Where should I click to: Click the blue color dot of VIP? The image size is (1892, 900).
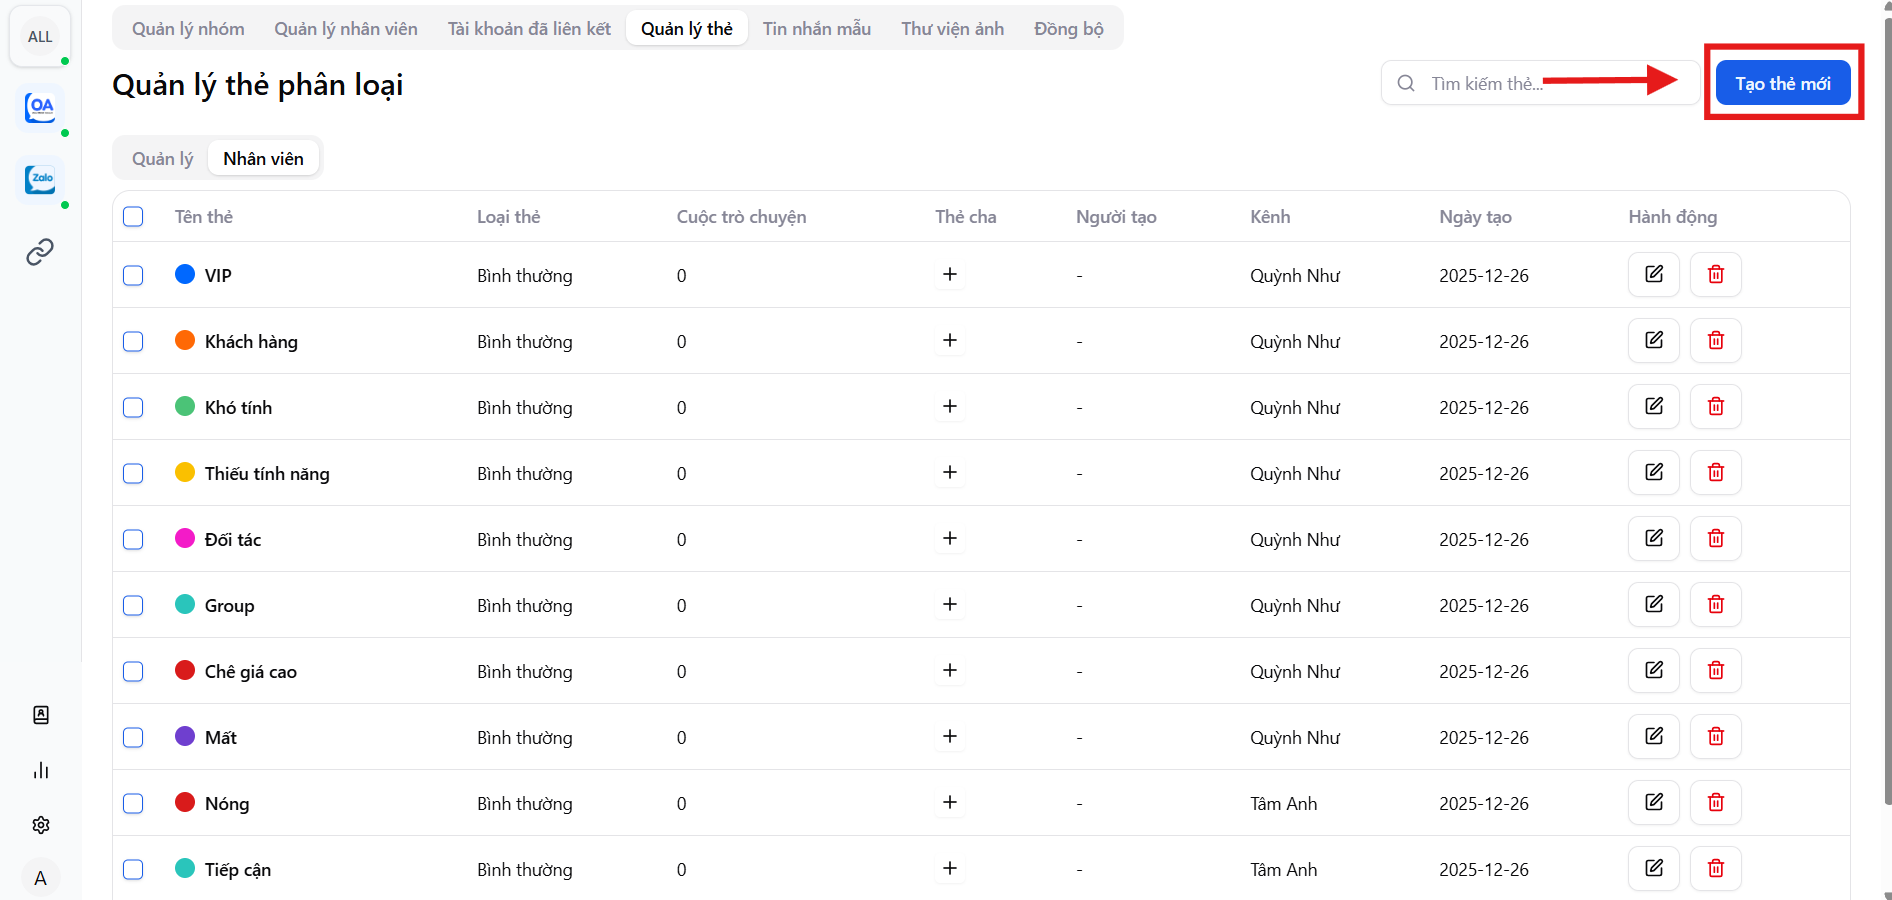(185, 275)
